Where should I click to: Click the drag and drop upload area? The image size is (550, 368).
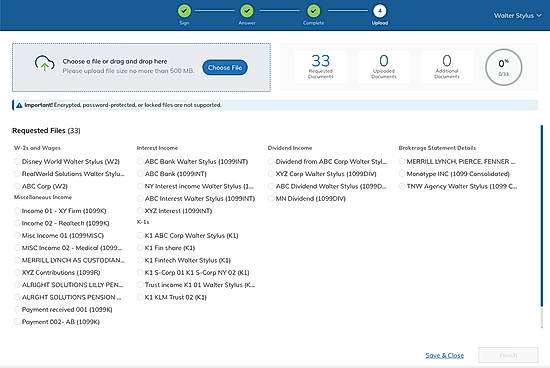141,68
